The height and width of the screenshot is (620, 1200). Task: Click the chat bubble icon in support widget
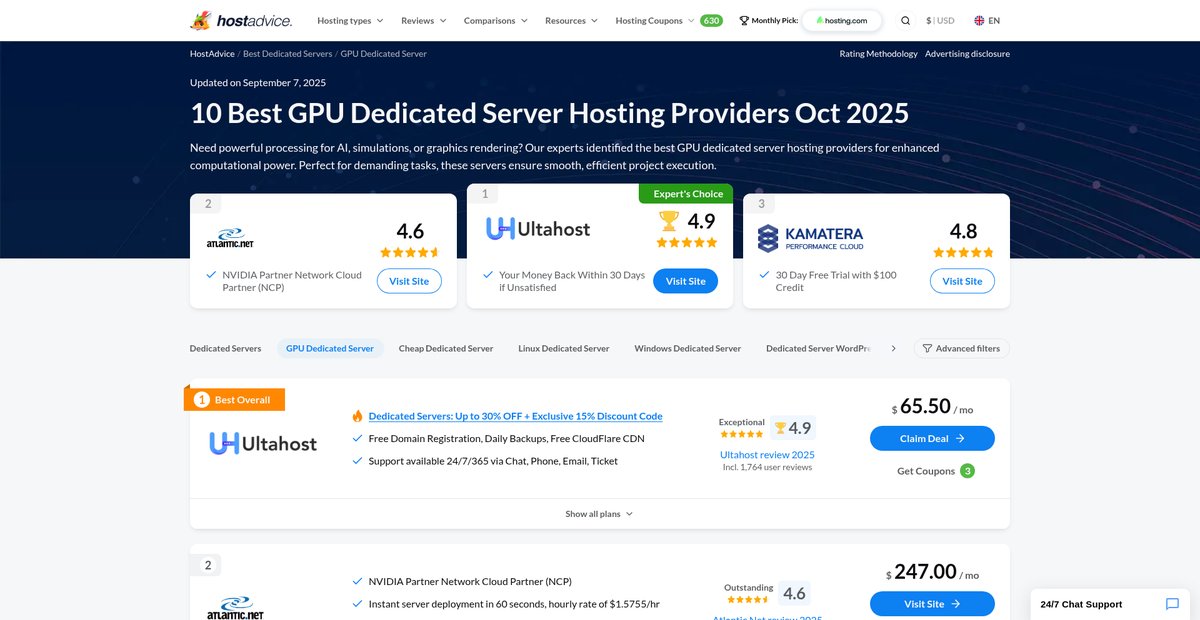point(1172,604)
